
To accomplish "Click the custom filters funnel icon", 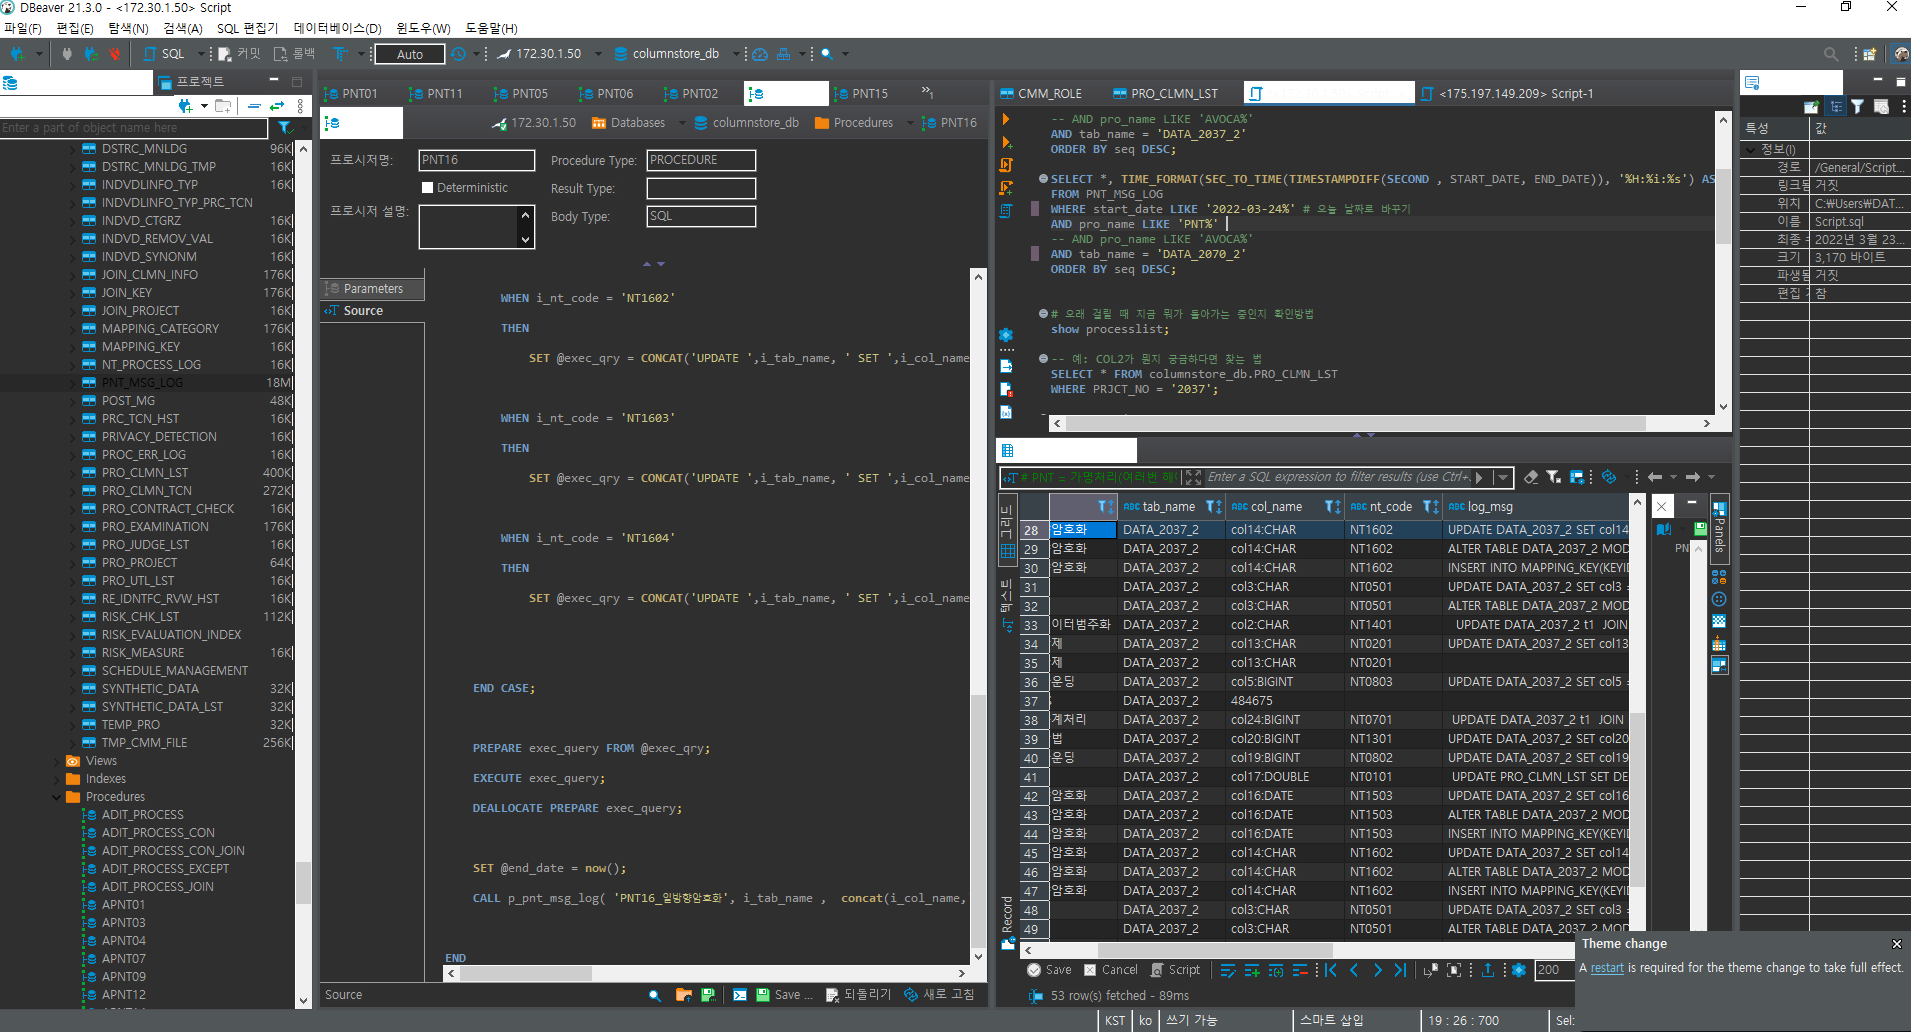I will pos(1554,477).
